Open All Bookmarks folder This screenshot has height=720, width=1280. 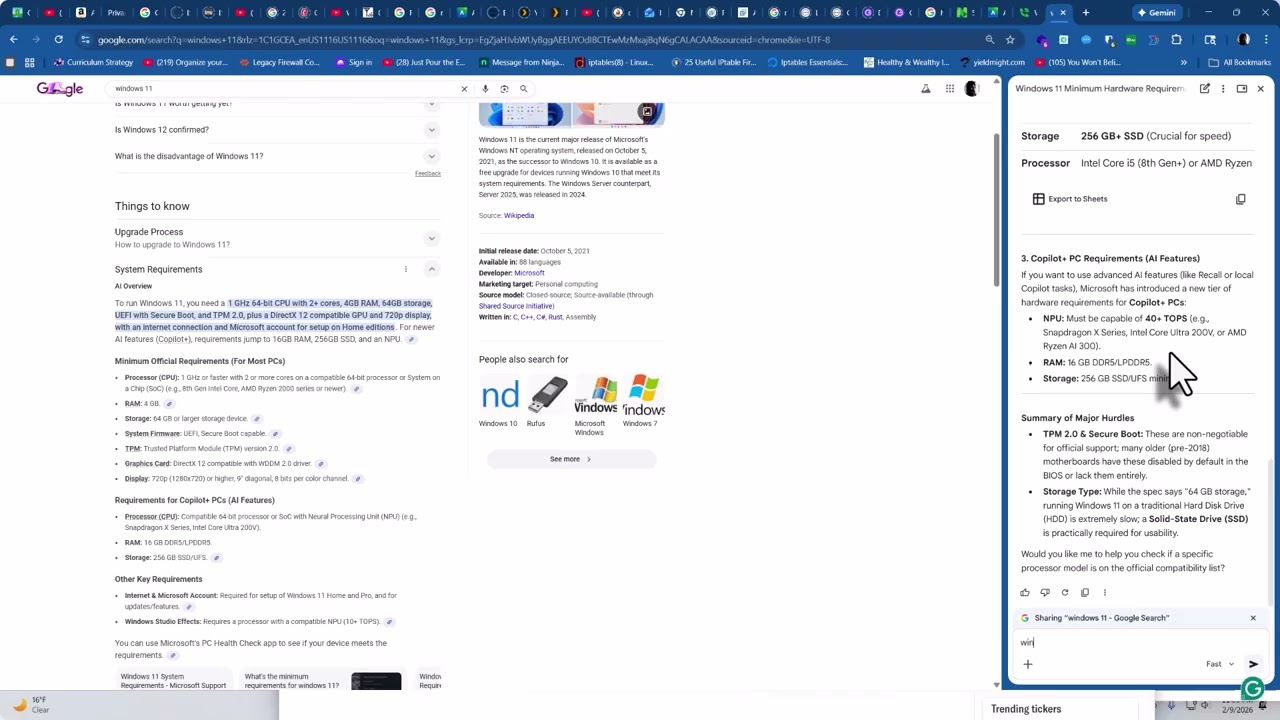pyautogui.click(x=1240, y=62)
